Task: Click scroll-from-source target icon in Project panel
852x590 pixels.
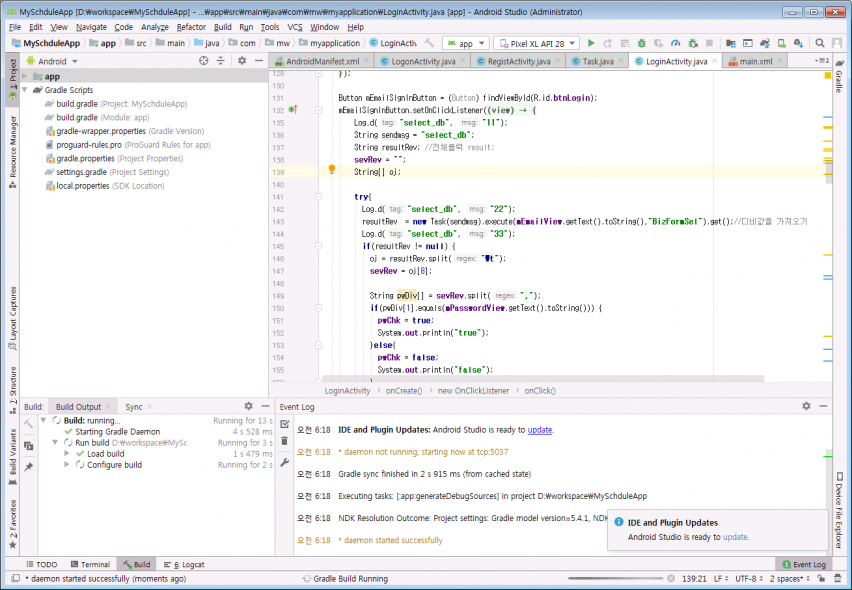Action: click(x=204, y=61)
